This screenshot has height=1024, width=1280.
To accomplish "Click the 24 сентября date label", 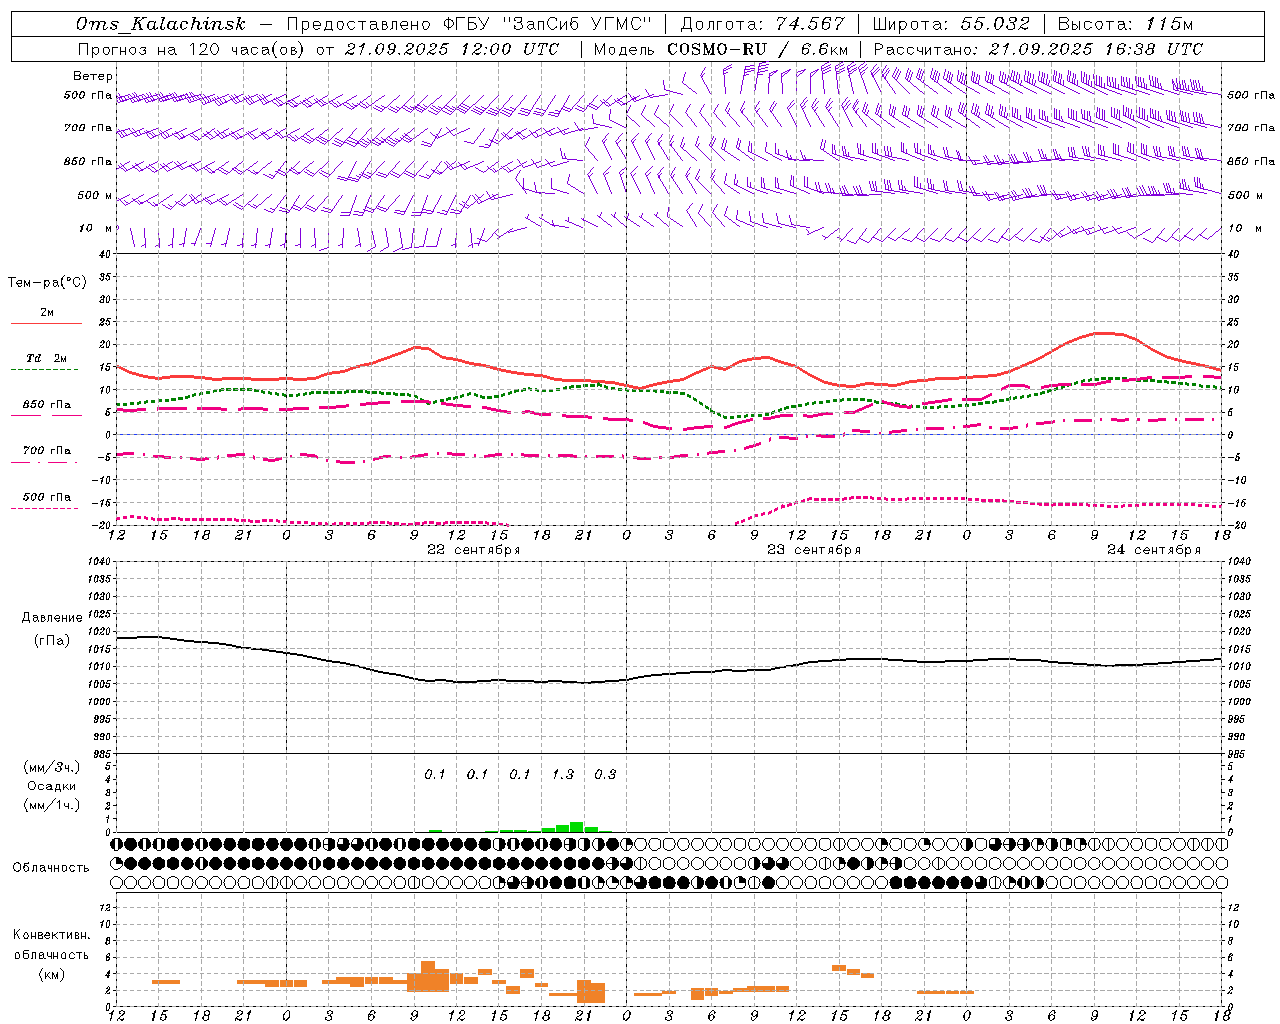I will point(1154,550).
